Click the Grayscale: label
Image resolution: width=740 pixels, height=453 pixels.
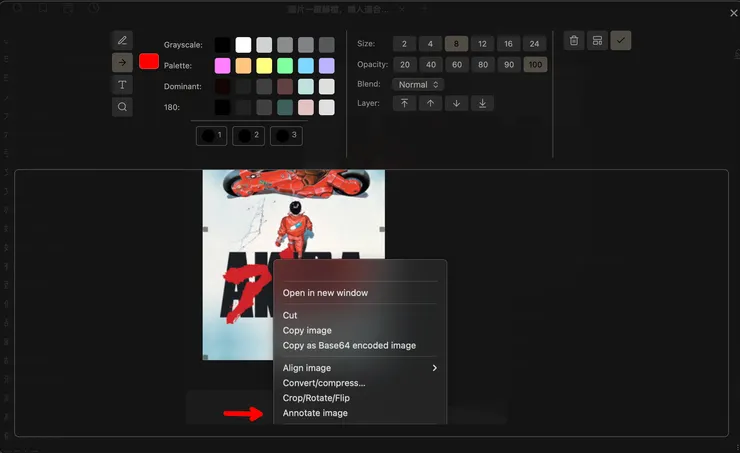(183, 45)
